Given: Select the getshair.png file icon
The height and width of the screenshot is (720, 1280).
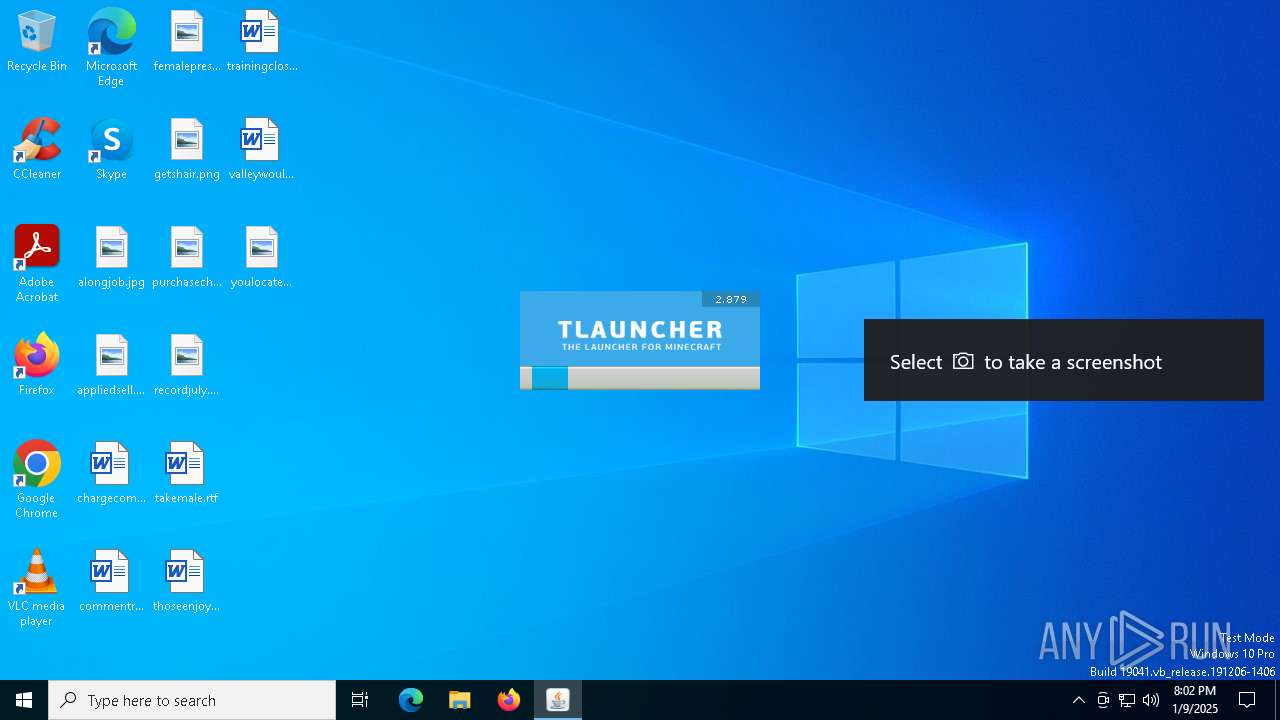Looking at the screenshot, I should 187,150.
